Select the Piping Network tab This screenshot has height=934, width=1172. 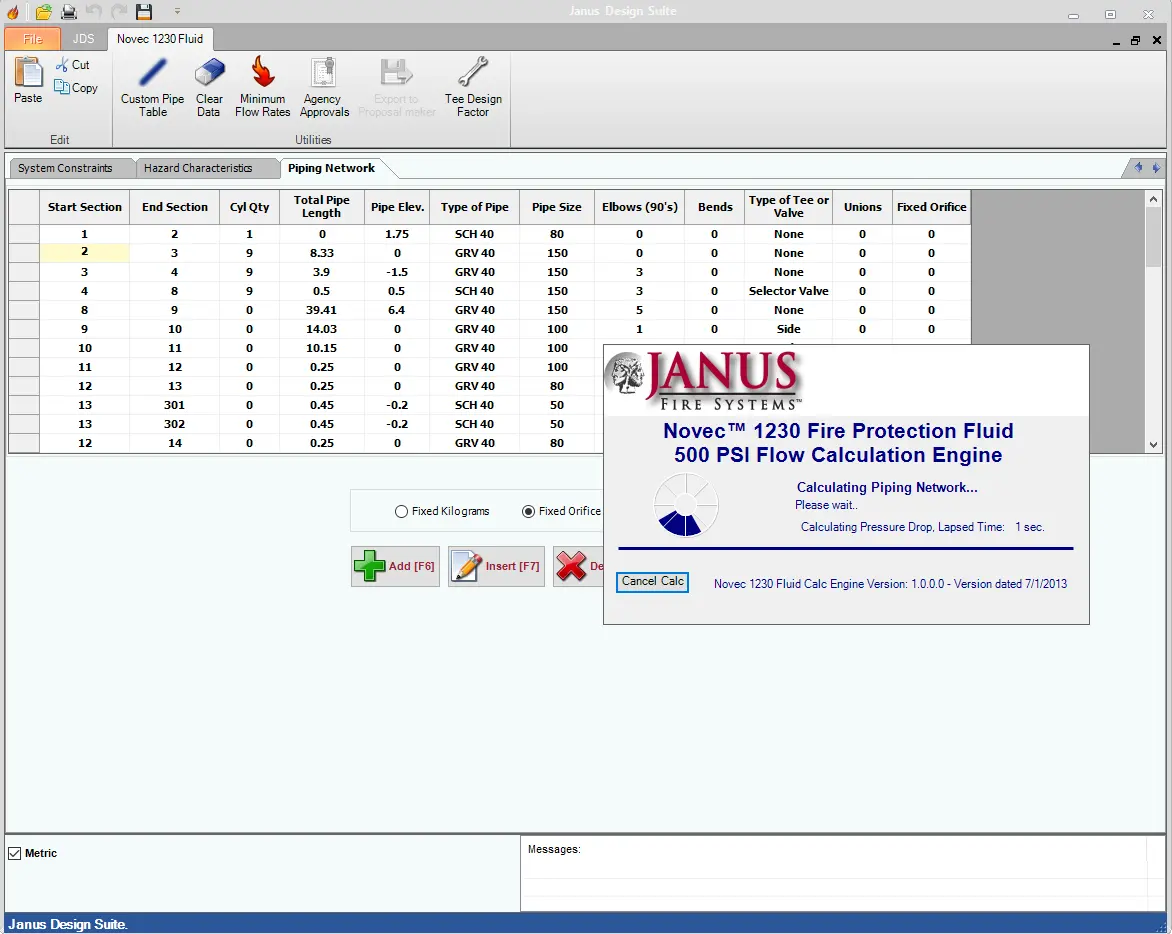(x=331, y=168)
